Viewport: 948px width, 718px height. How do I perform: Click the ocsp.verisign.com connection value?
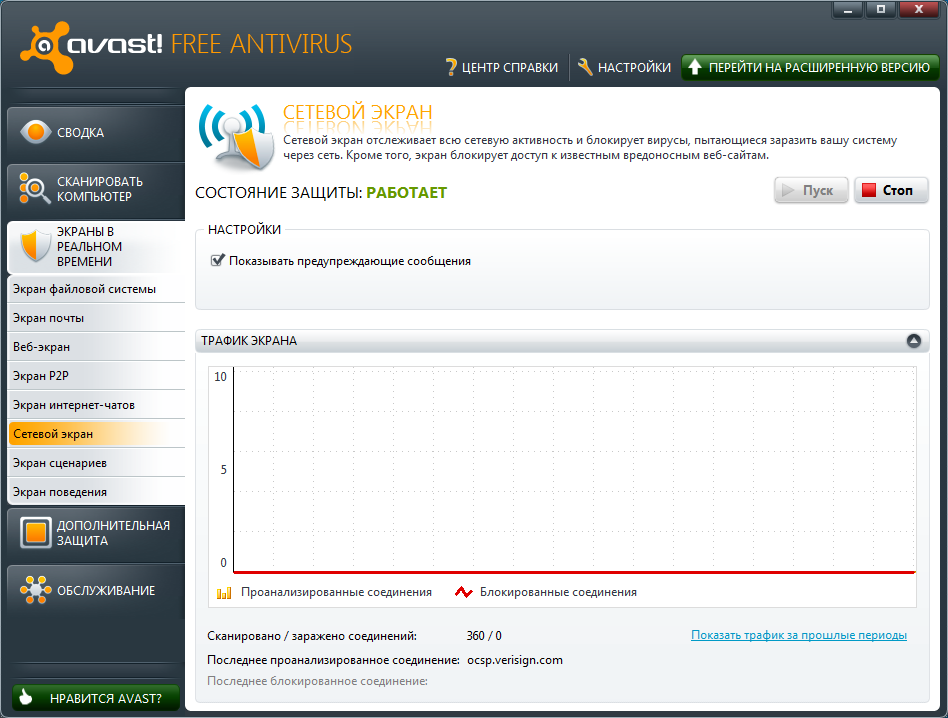tap(515, 660)
